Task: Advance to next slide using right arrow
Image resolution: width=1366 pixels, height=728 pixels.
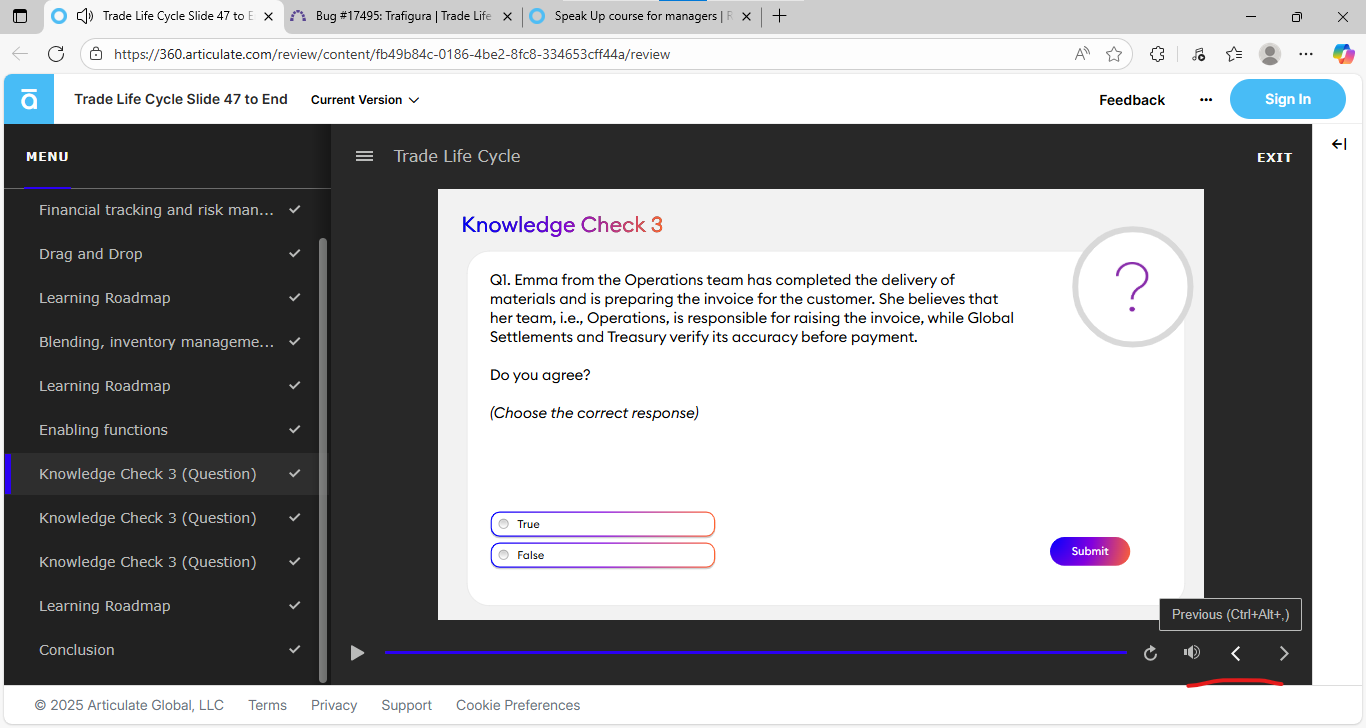Action: (1284, 653)
